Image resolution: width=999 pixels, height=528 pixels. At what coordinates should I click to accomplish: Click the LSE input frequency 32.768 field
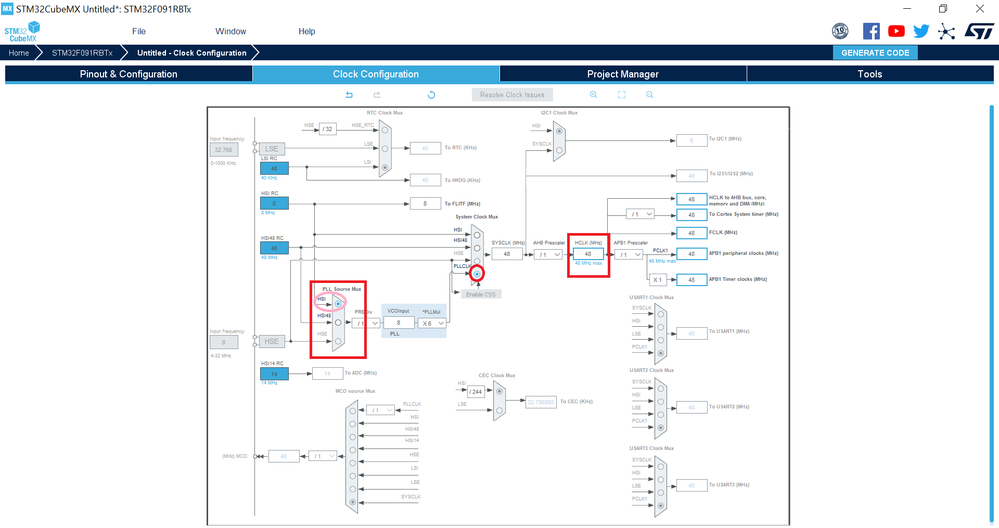(224, 150)
